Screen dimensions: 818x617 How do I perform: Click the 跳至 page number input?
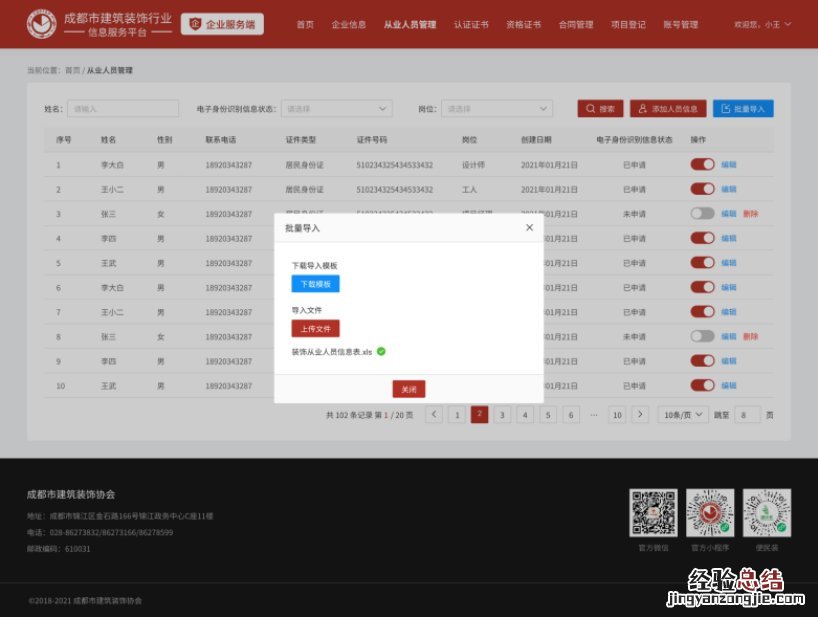click(747, 415)
